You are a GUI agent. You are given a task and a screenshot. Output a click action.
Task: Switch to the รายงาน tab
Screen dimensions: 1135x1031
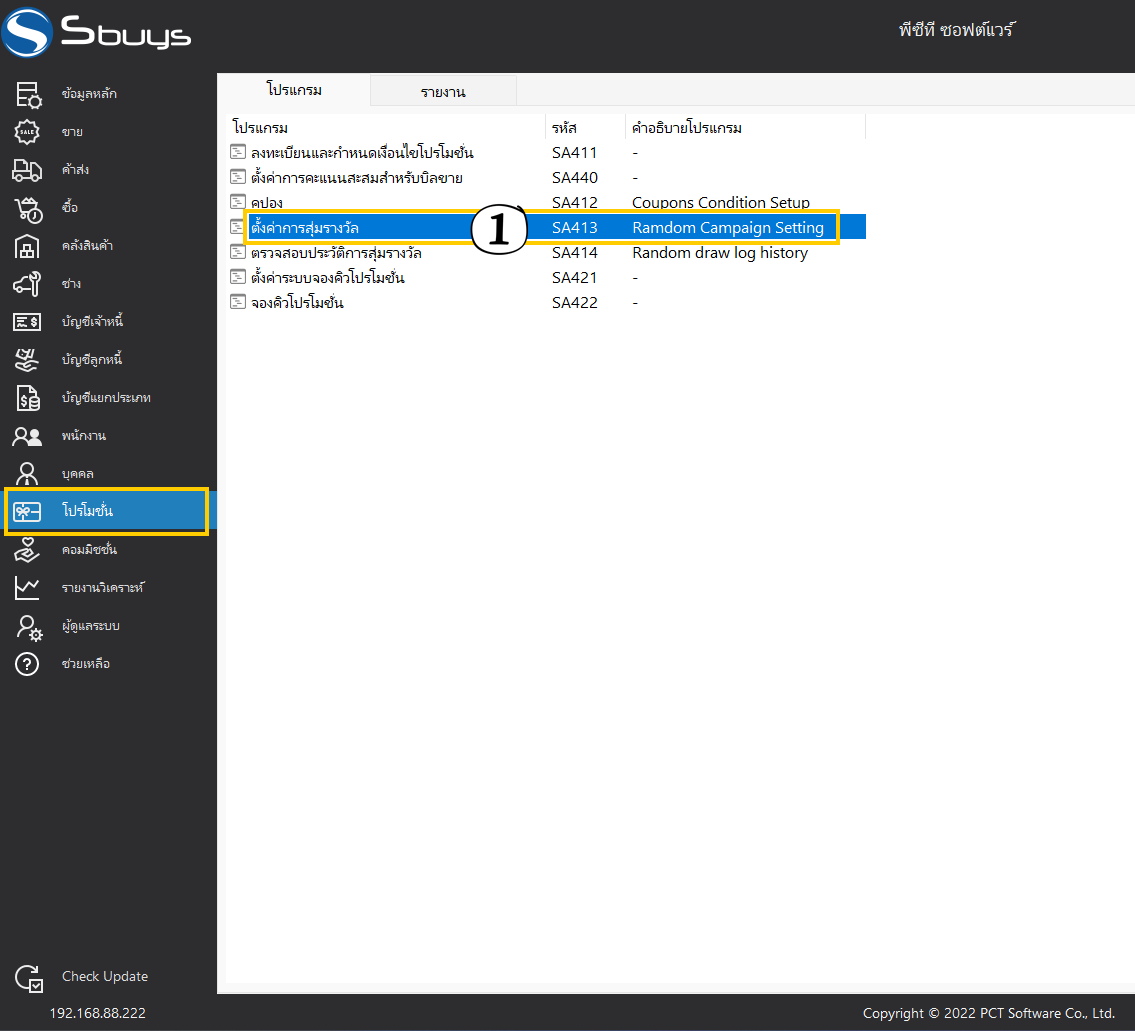click(x=443, y=92)
